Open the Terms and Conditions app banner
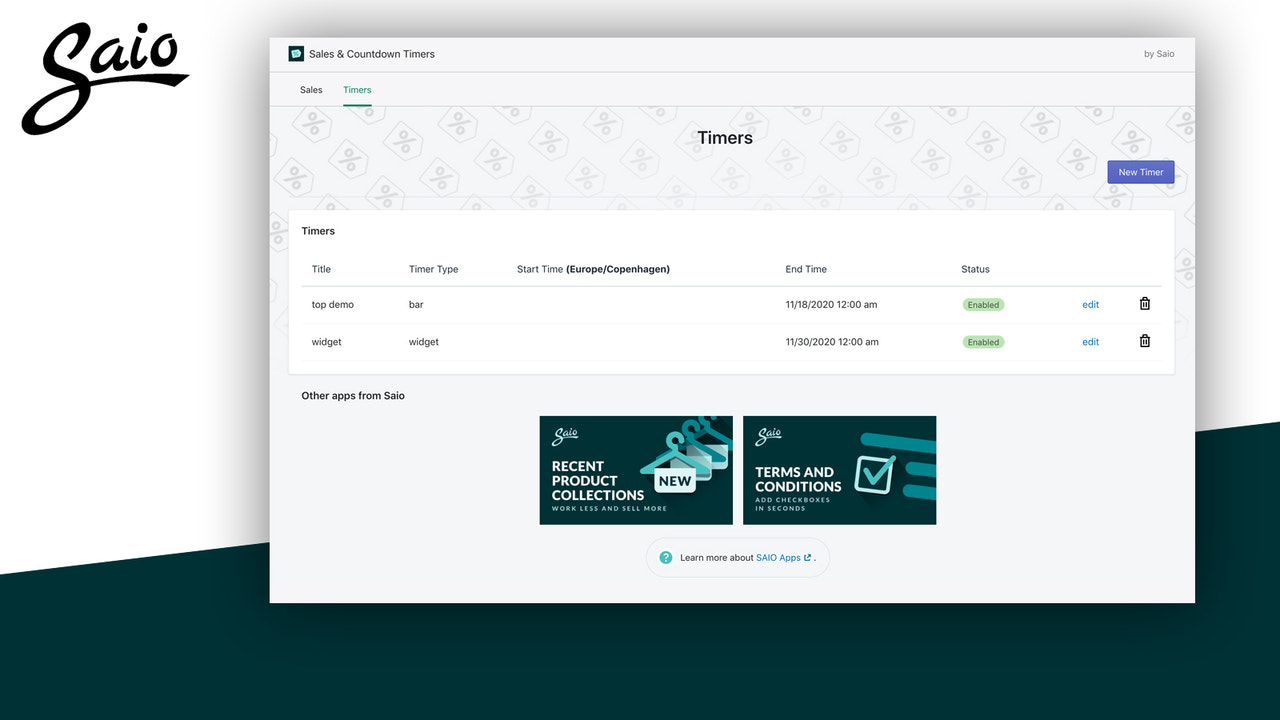Image resolution: width=1280 pixels, height=720 pixels. click(839, 470)
